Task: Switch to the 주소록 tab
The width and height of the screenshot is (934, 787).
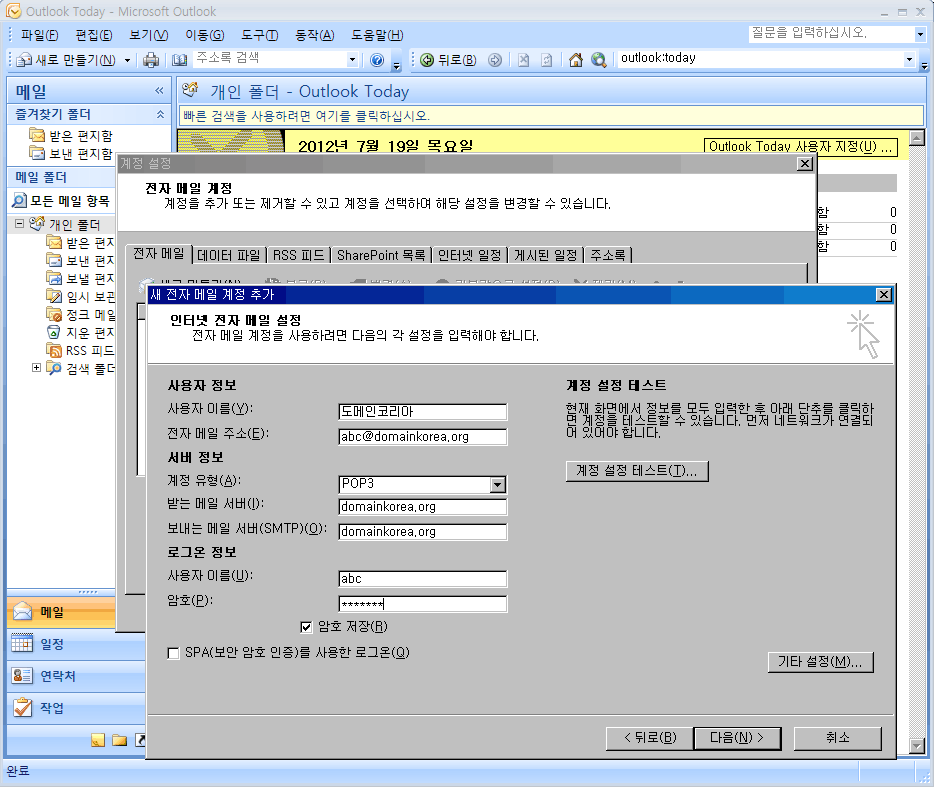Action: 608,255
